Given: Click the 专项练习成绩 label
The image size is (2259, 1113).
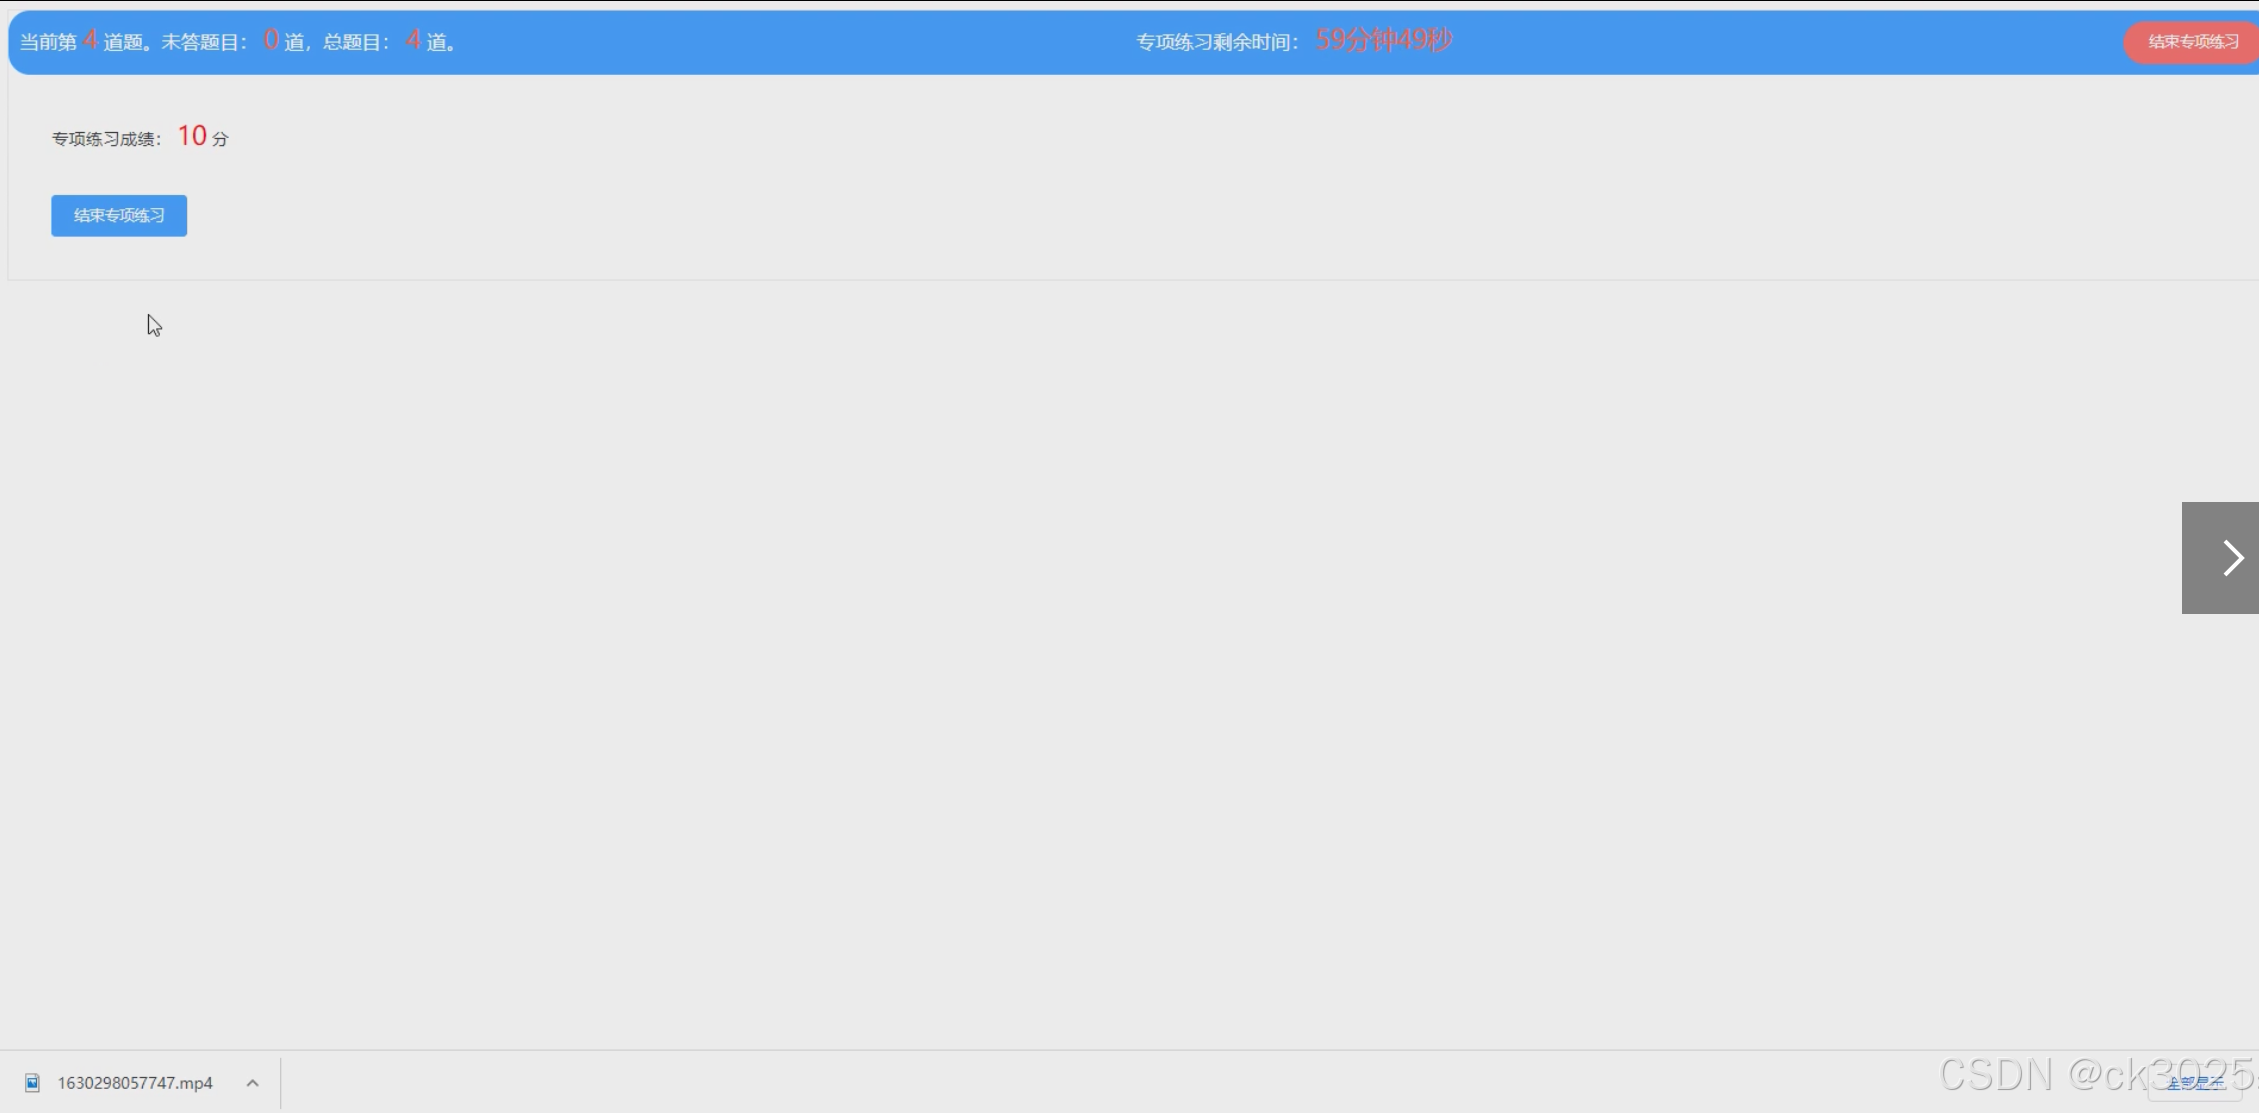Looking at the screenshot, I should pyautogui.click(x=105, y=139).
